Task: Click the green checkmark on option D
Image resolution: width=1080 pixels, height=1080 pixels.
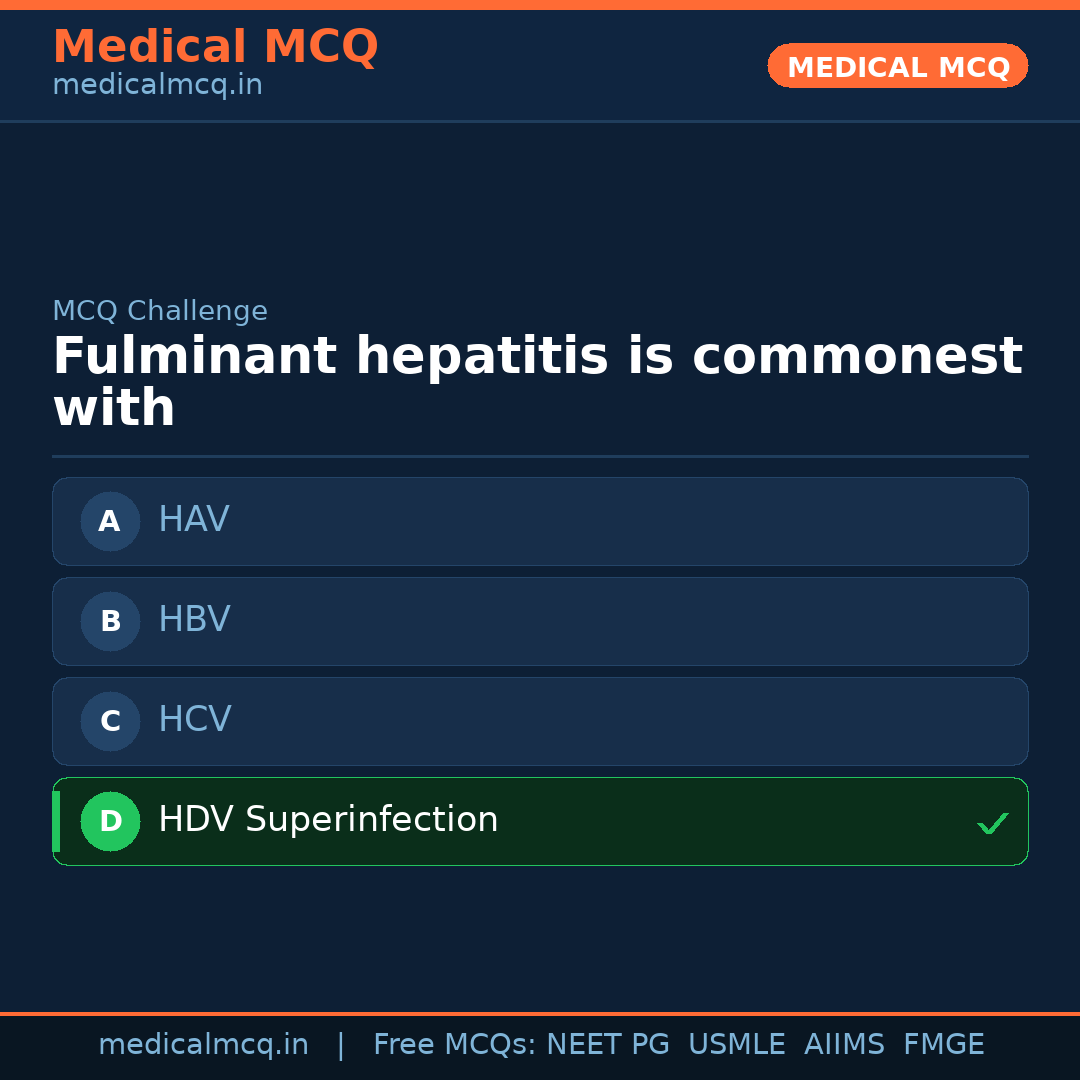Action: (992, 823)
